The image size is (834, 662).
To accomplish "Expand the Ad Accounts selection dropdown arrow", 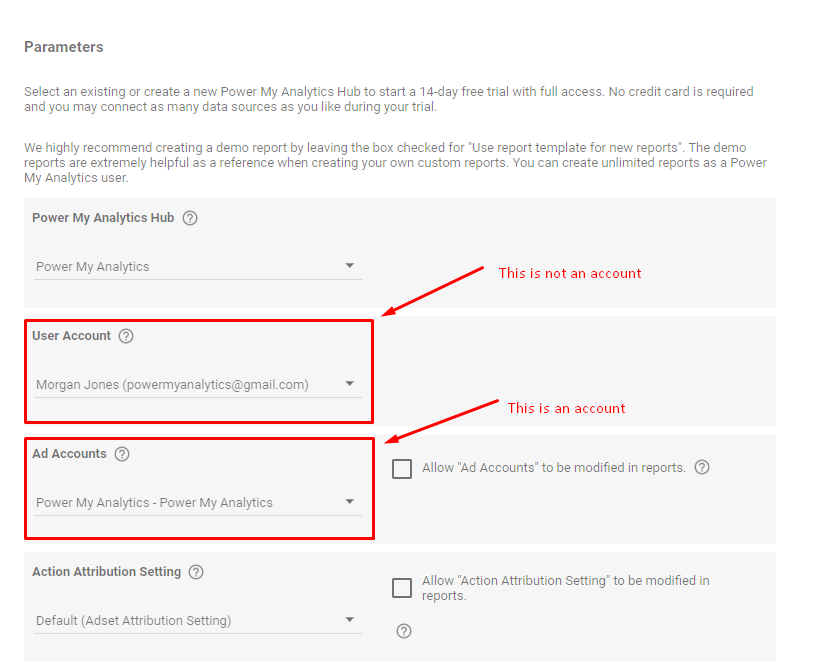I will pyautogui.click(x=349, y=502).
